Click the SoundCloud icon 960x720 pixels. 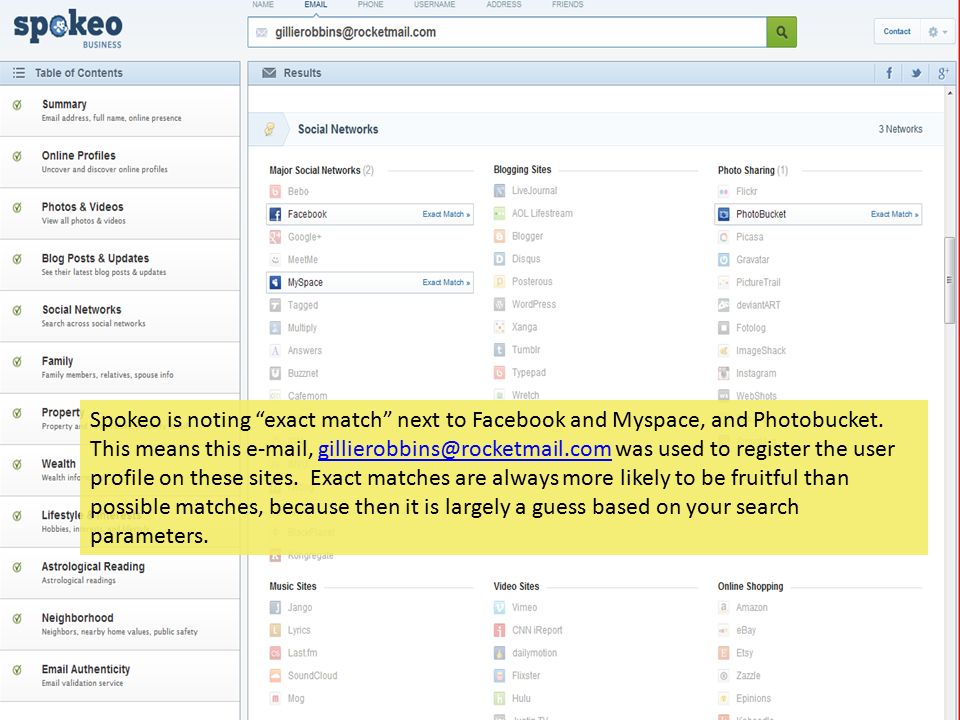[276, 675]
